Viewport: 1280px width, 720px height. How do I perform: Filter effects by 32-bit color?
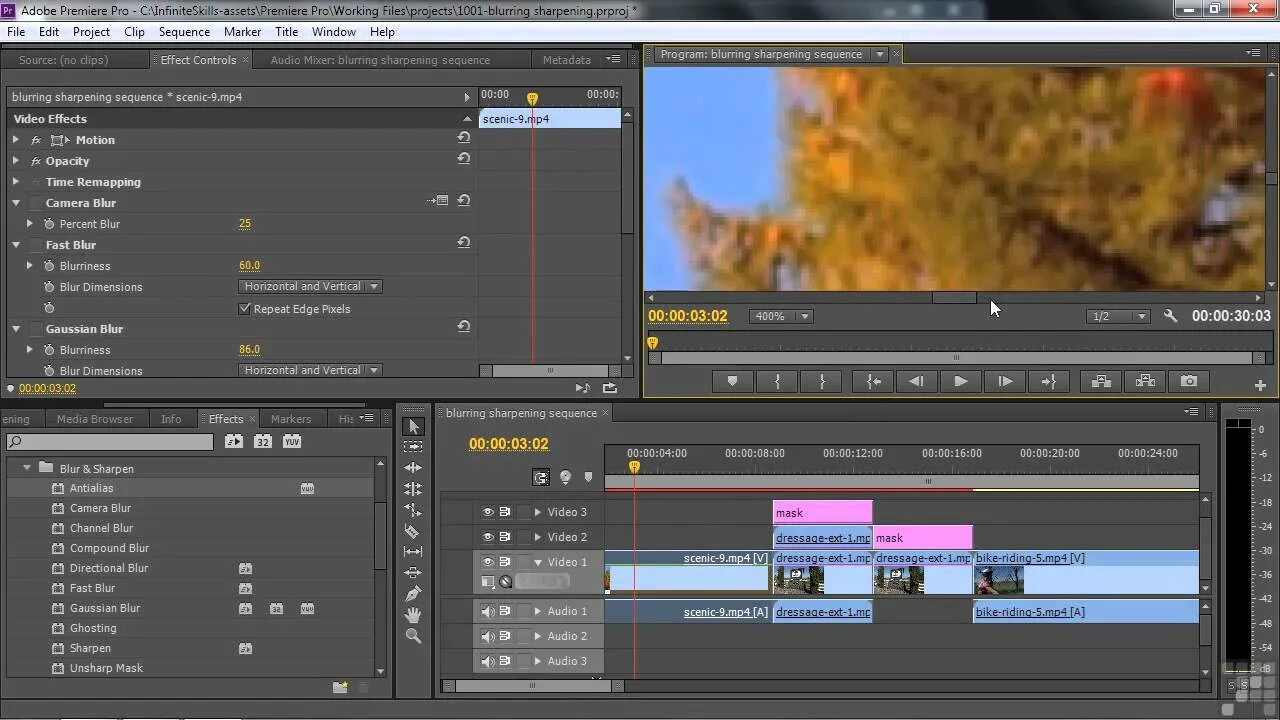pos(262,441)
